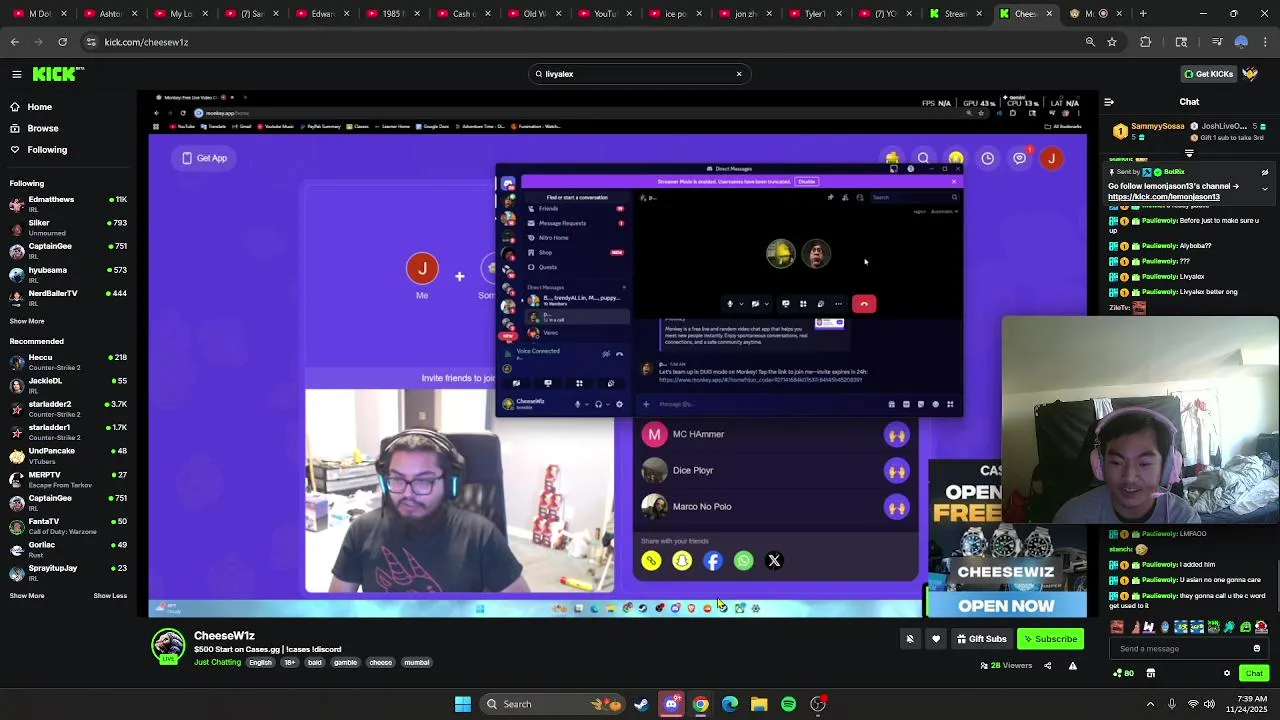The height and width of the screenshot is (720, 1280).
Task: Send message with the Chat button
Action: (1254, 673)
